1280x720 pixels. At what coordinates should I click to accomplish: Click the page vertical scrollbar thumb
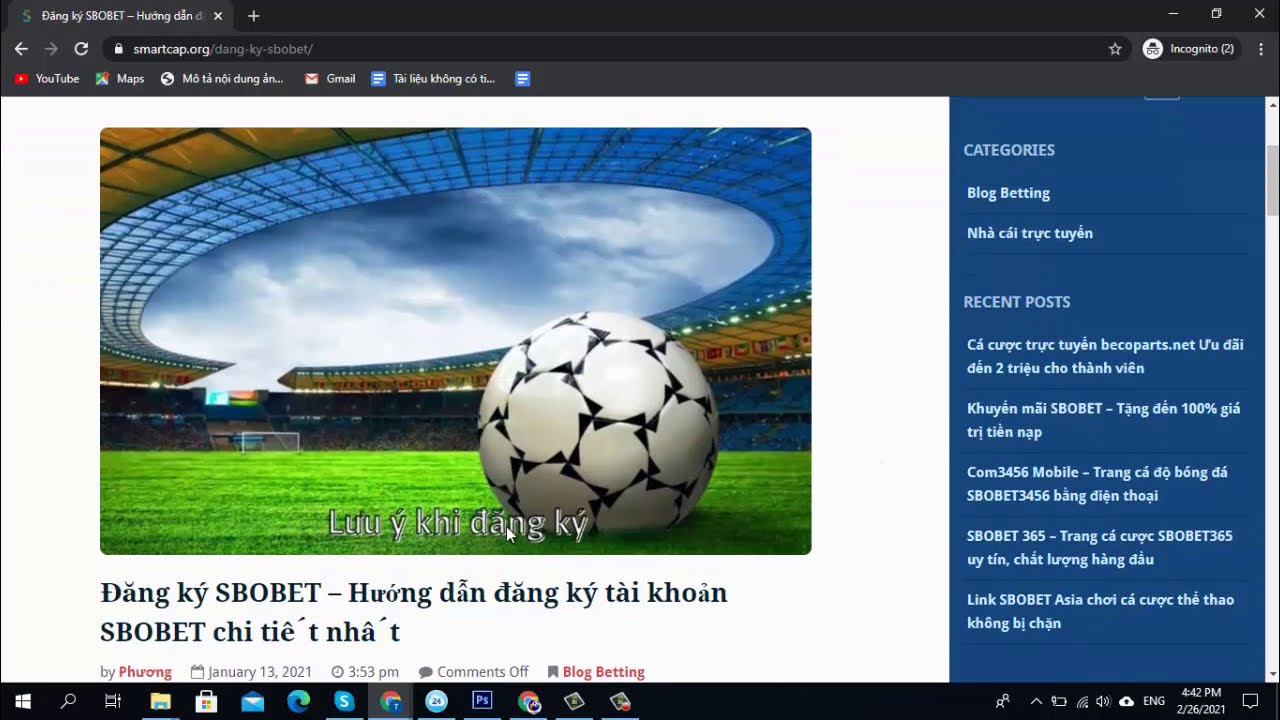[1272, 180]
